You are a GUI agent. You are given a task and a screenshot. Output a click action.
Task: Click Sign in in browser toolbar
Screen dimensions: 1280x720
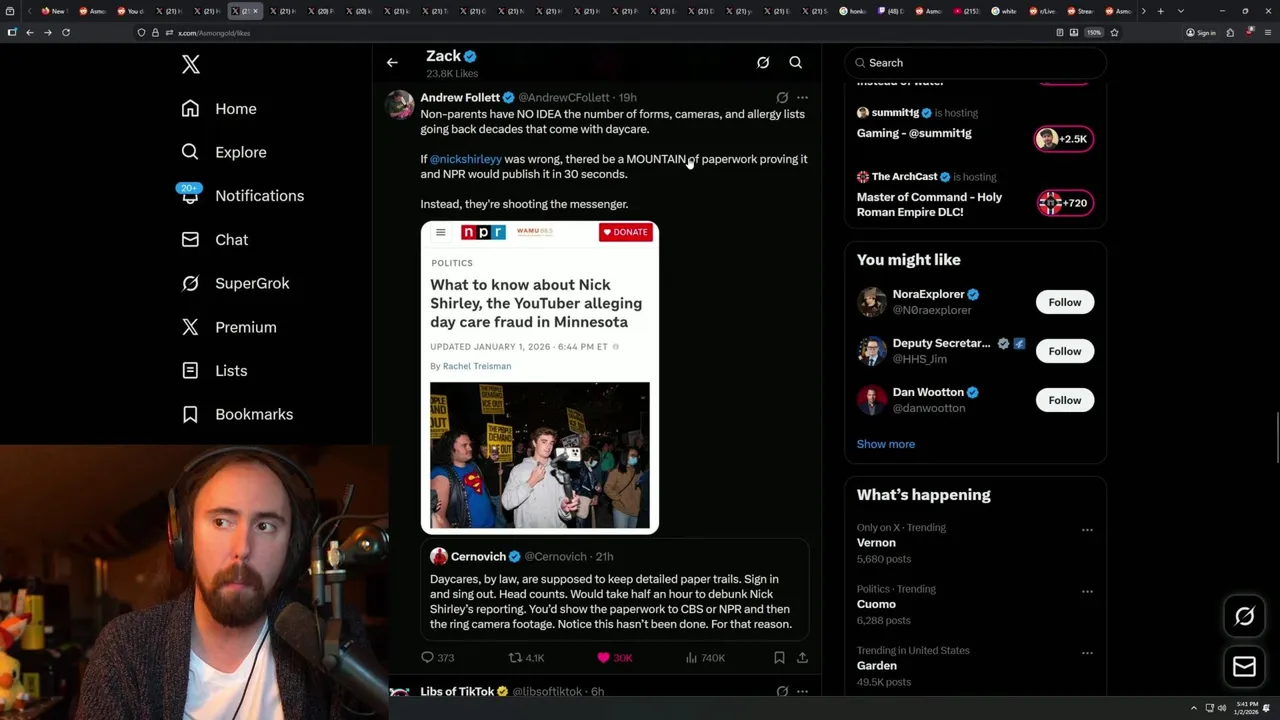pyautogui.click(x=1201, y=33)
